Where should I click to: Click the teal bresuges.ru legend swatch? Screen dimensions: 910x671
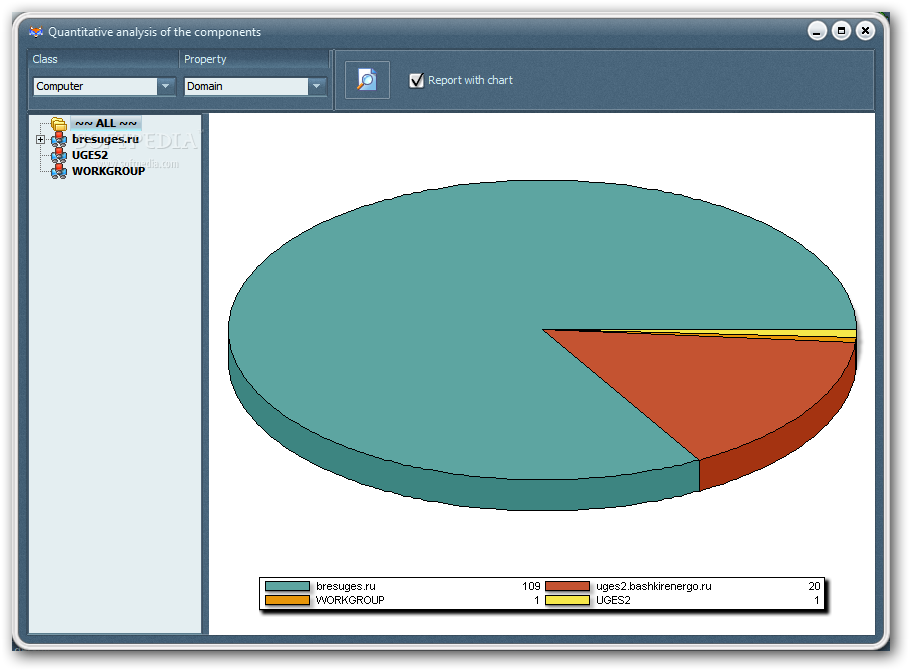[287, 586]
